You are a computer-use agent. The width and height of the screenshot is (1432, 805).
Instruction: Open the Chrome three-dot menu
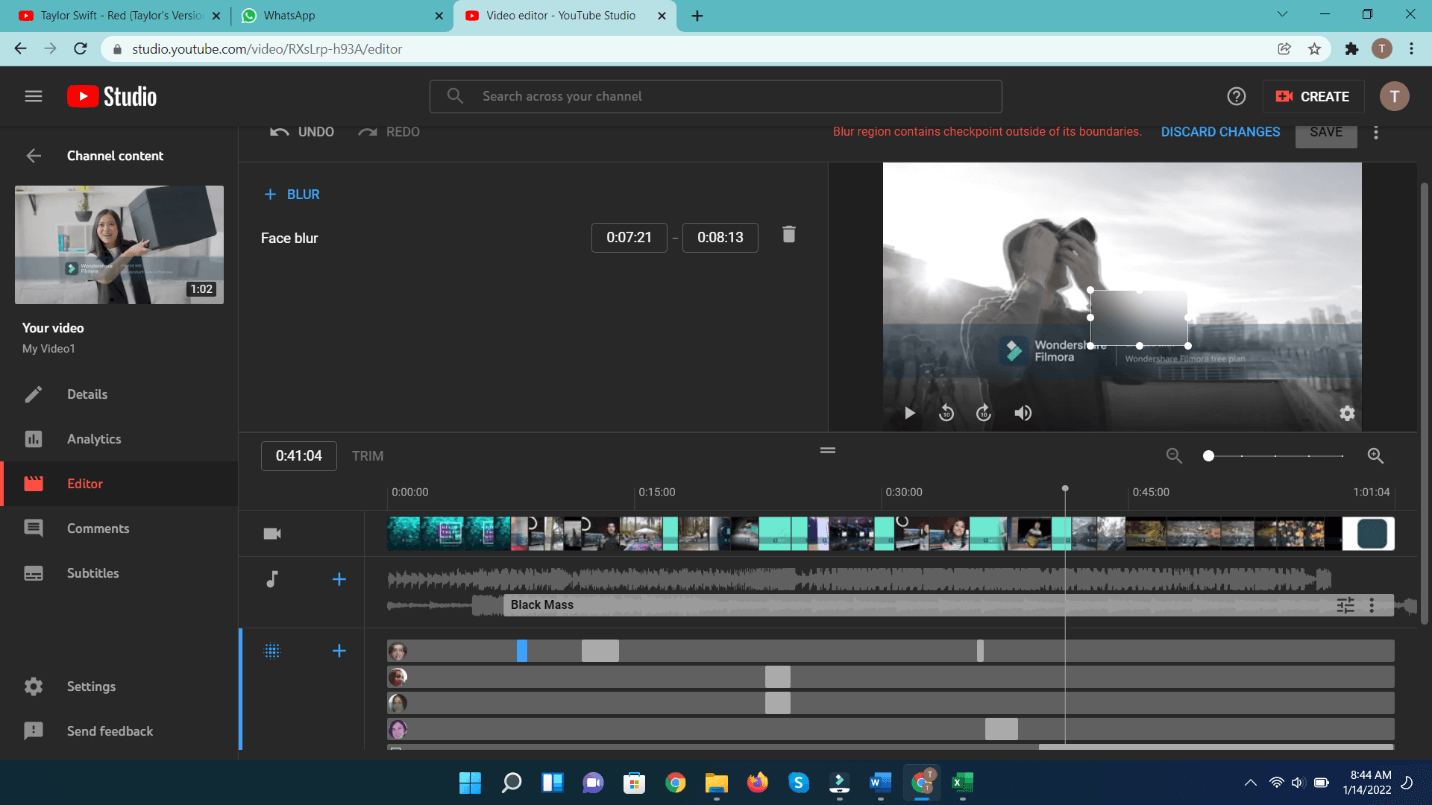[1412, 48]
